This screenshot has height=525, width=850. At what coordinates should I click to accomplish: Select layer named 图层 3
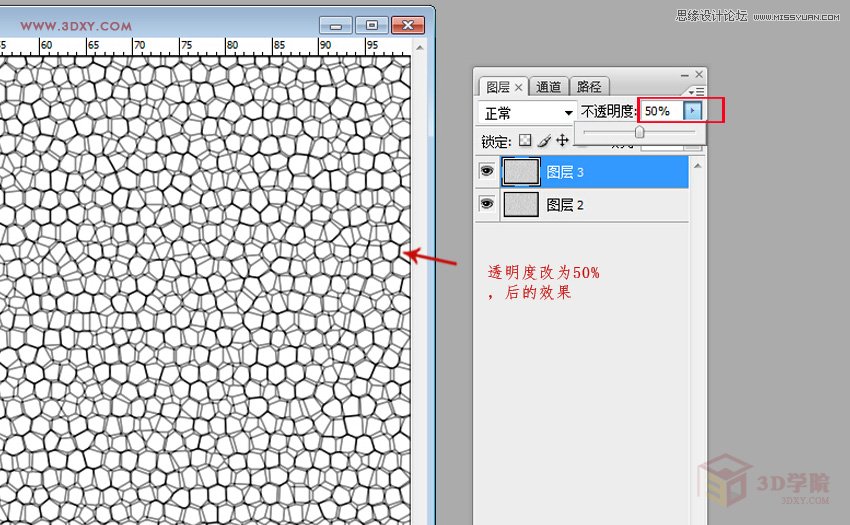tap(565, 172)
